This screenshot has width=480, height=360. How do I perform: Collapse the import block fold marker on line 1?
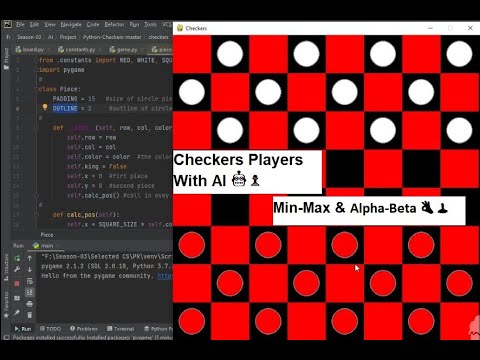coord(36,60)
